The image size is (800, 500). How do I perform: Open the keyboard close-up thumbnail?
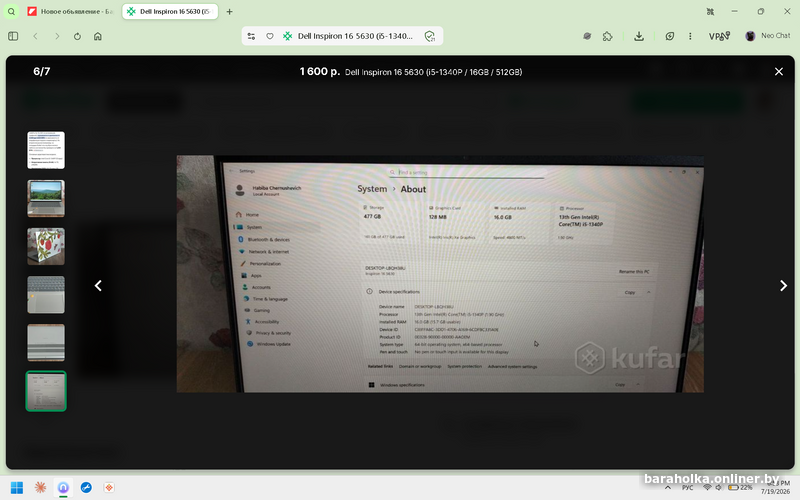46,295
